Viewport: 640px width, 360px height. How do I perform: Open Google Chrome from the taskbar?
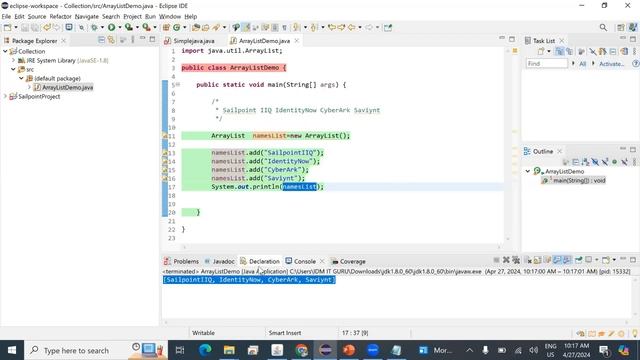point(301,350)
